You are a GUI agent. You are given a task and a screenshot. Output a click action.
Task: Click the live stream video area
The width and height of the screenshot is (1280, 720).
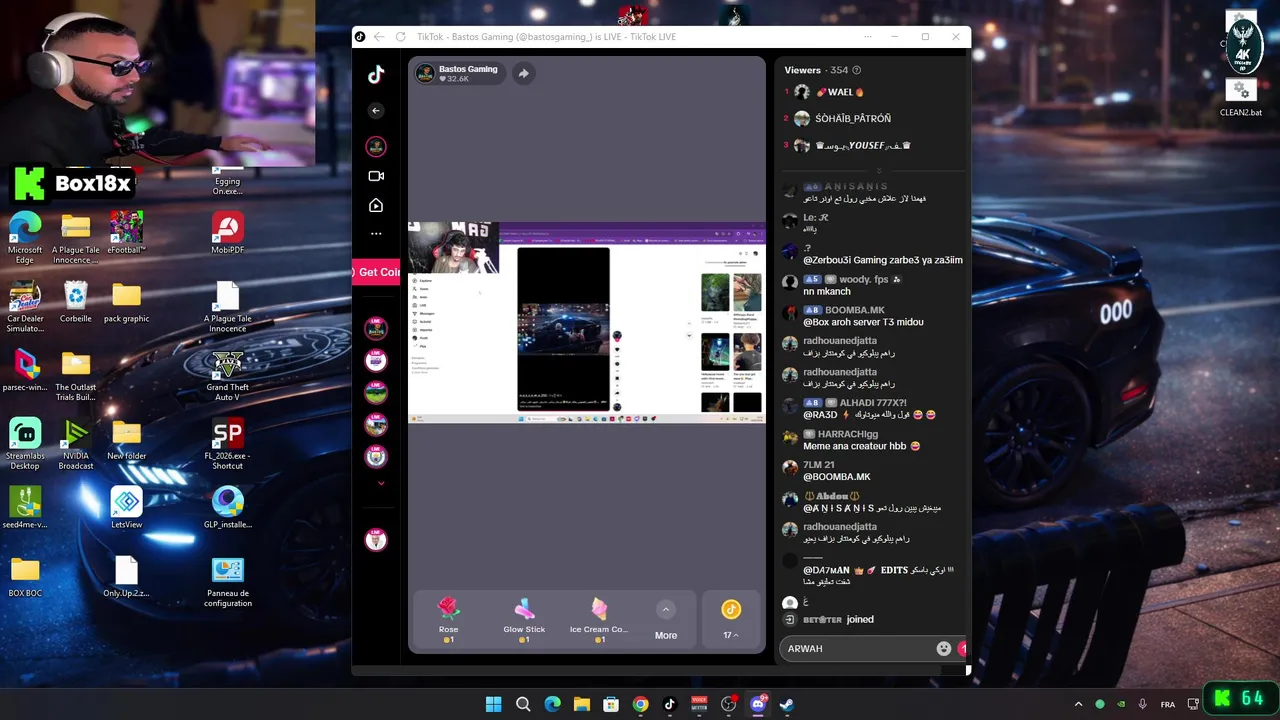(587, 322)
